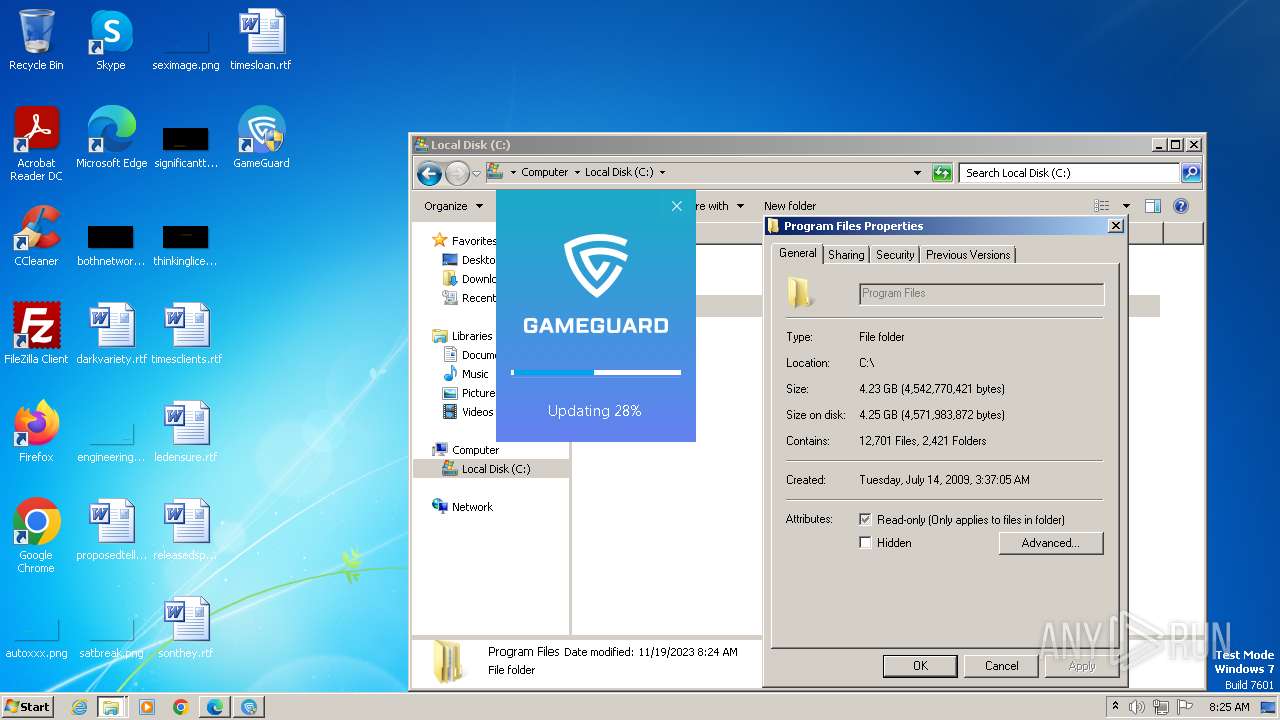Click the taskbar clock showing 8:25 AM
The height and width of the screenshot is (720, 1280).
pyautogui.click(x=1229, y=707)
